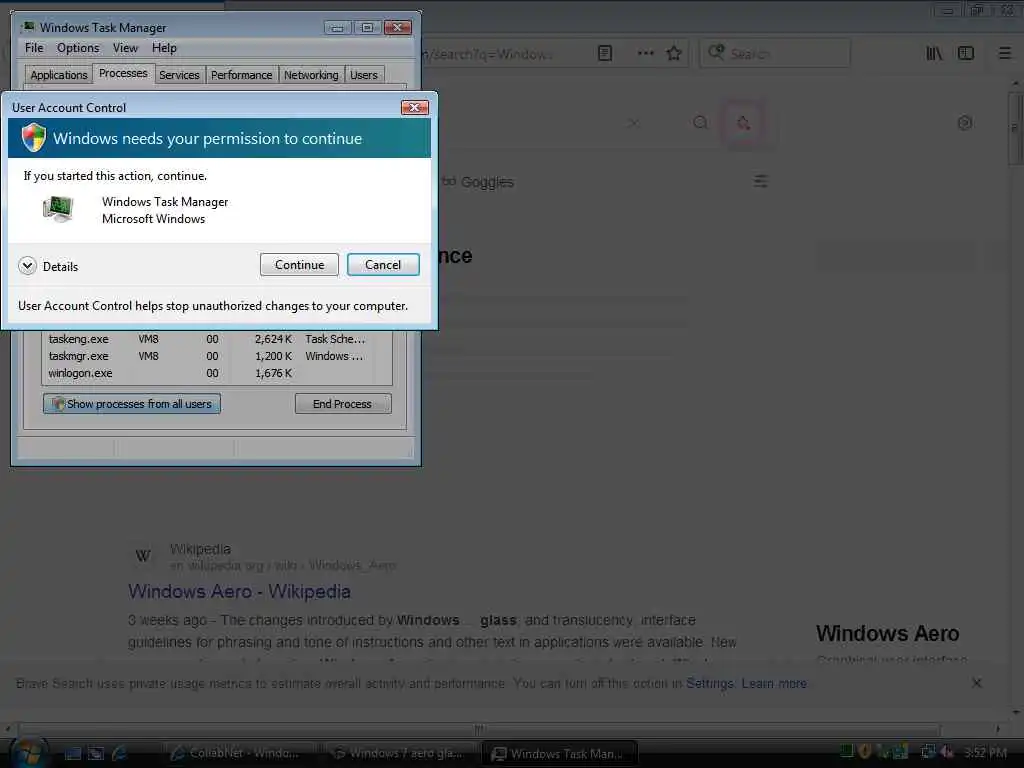
Task: Click the Windows Aero infobox heading
Action: [887, 633]
